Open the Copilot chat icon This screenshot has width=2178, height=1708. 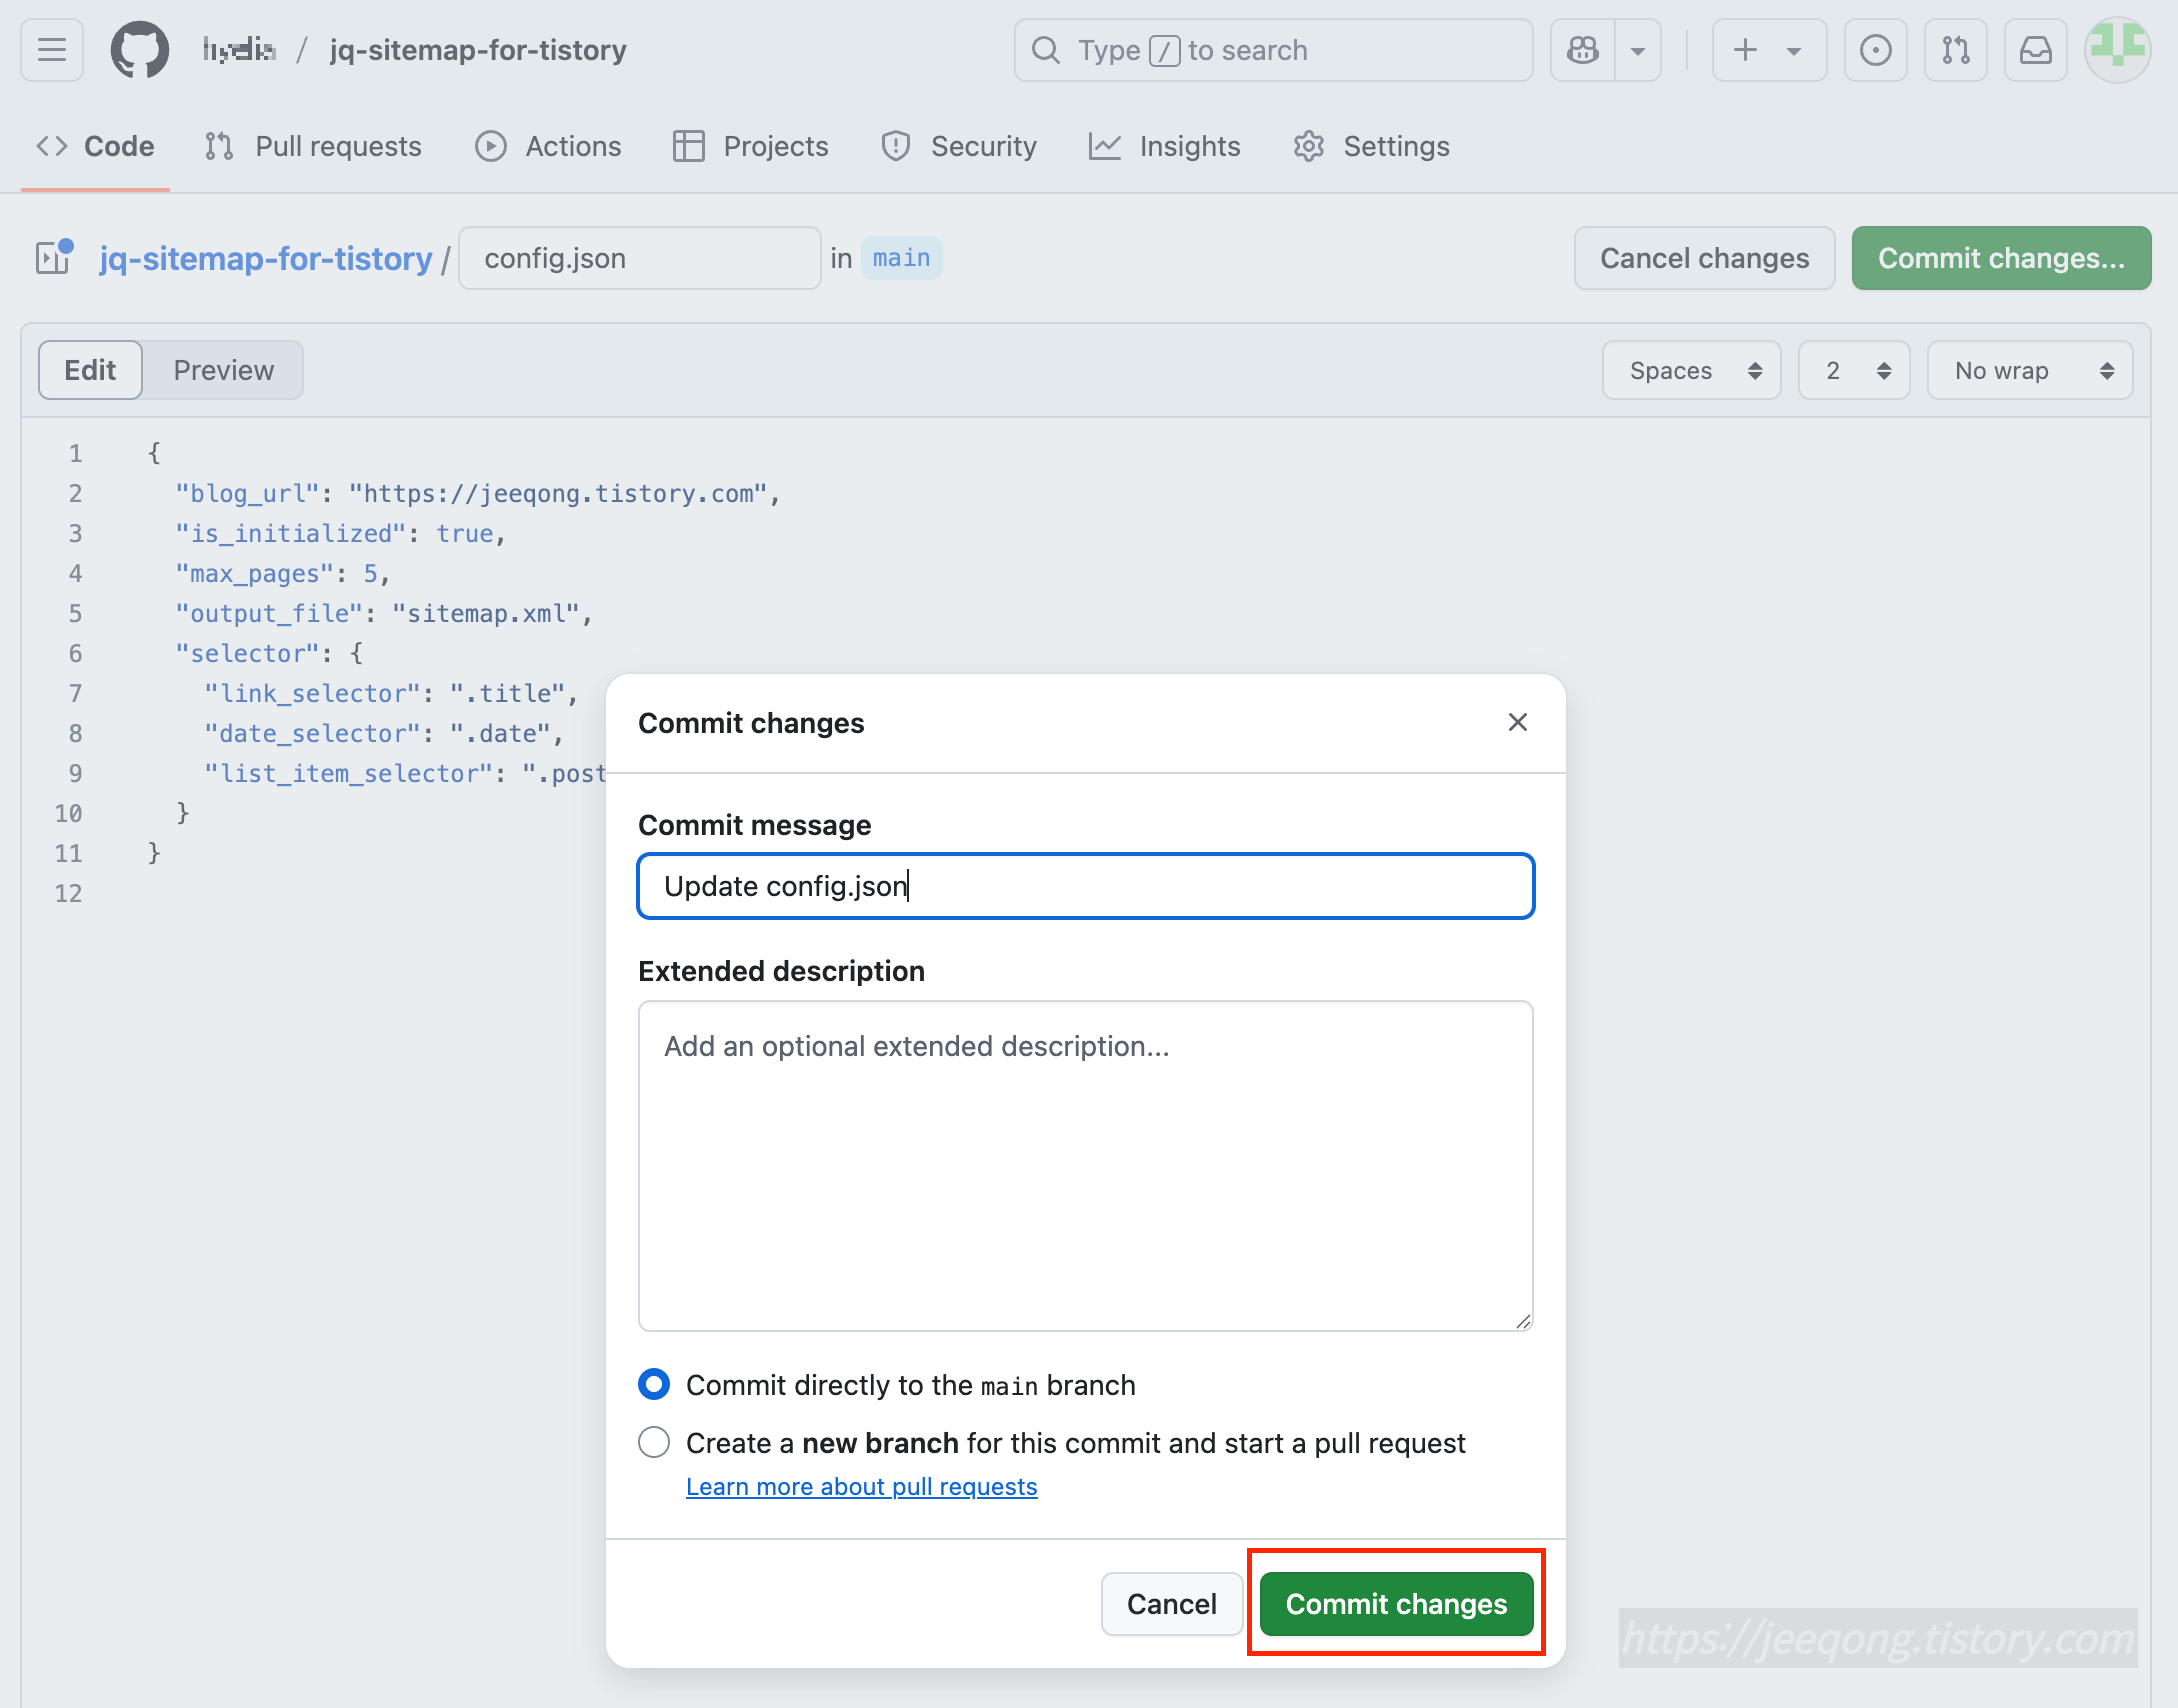tap(1583, 50)
